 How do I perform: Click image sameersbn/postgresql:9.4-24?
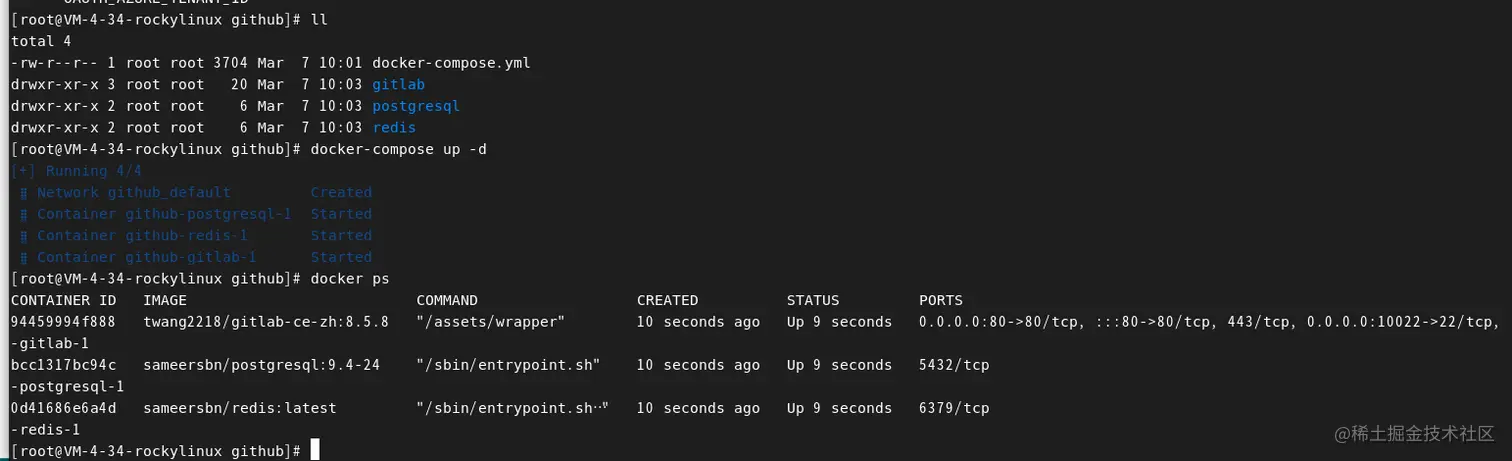[262, 365]
